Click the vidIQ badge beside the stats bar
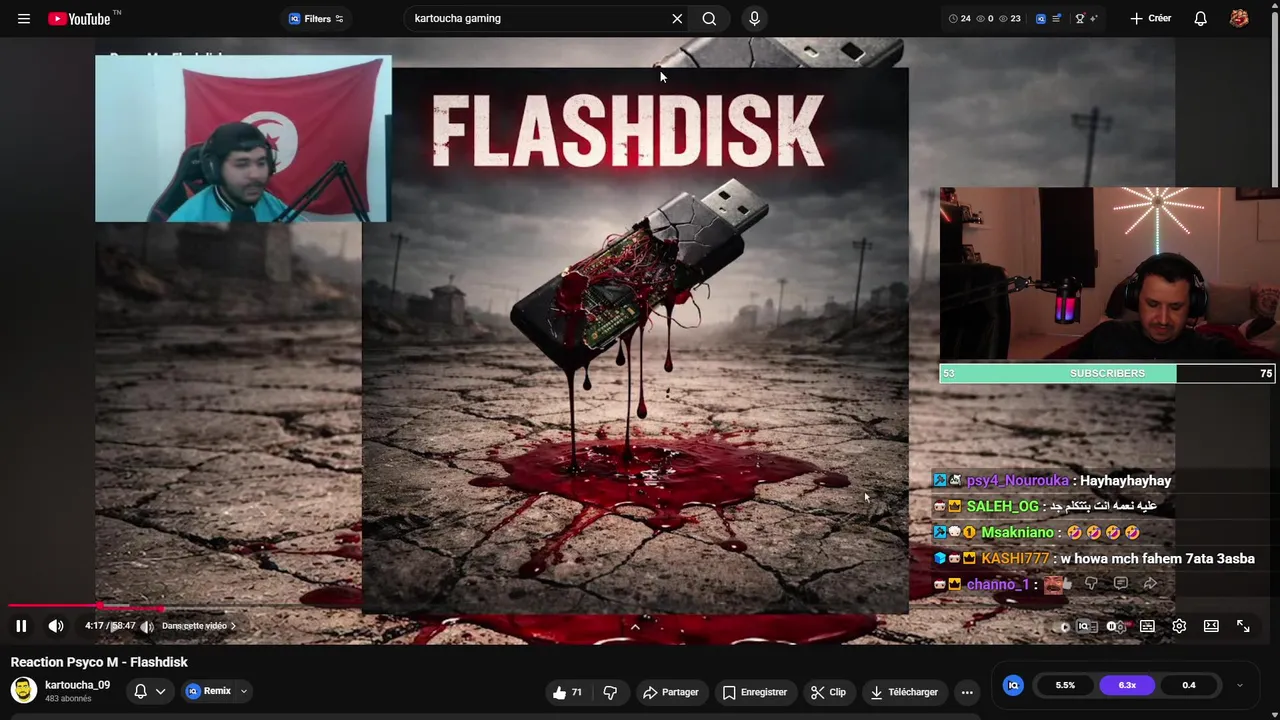Viewport: 1280px width, 720px height. [1013, 685]
